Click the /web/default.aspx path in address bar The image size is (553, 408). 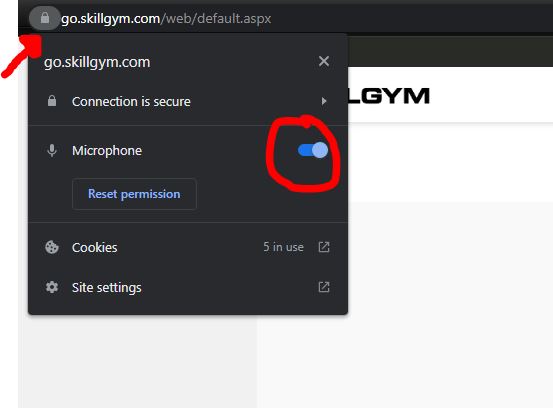(216, 18)
